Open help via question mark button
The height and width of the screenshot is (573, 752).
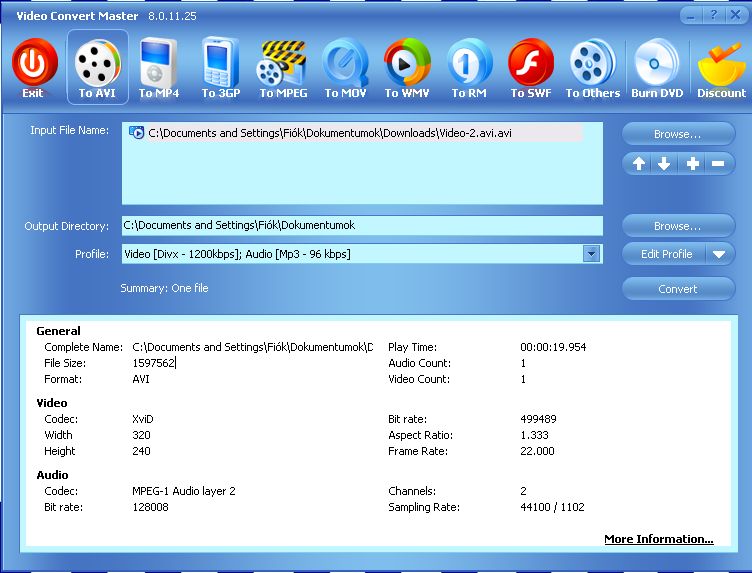713,15
